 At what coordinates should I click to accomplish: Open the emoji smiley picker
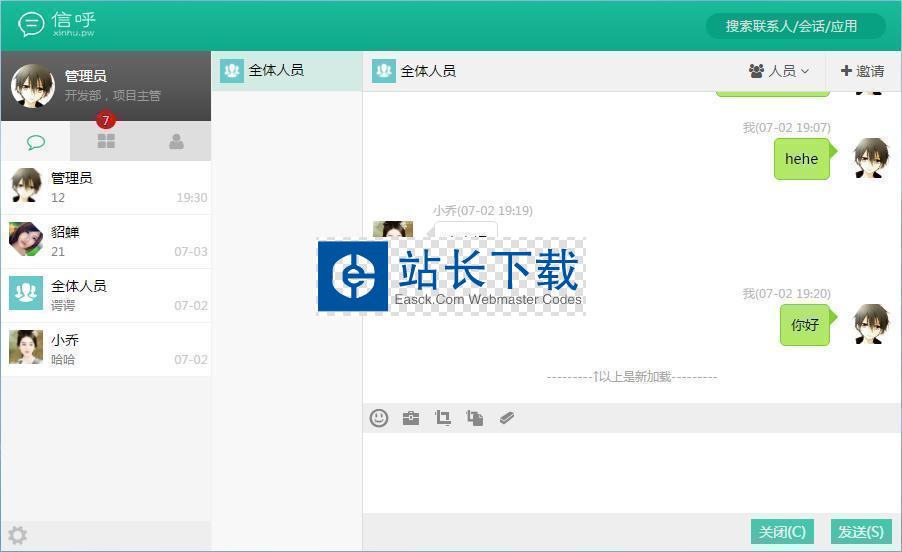379,418
